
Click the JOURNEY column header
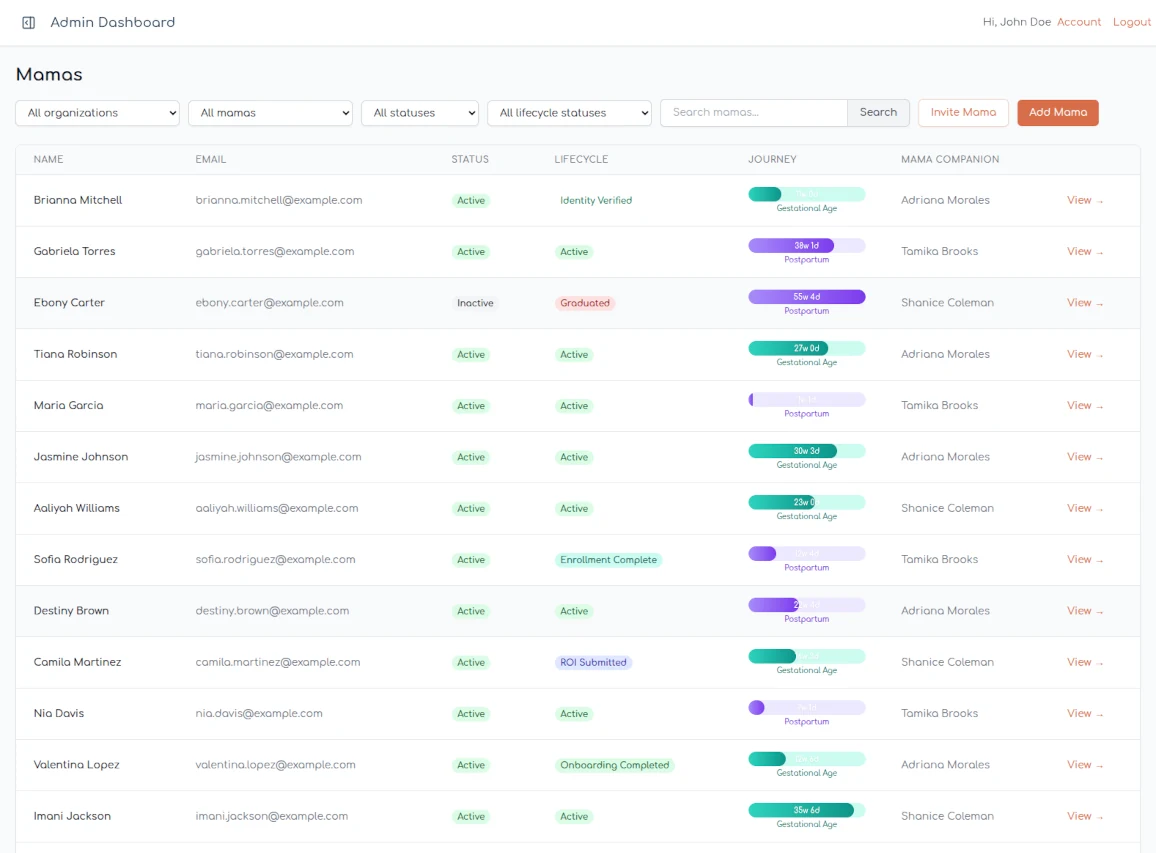pyautogui.click(x=772, y=159)
